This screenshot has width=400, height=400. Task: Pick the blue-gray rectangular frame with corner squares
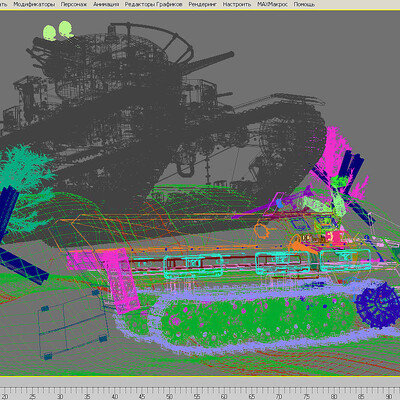click(73, 324)
